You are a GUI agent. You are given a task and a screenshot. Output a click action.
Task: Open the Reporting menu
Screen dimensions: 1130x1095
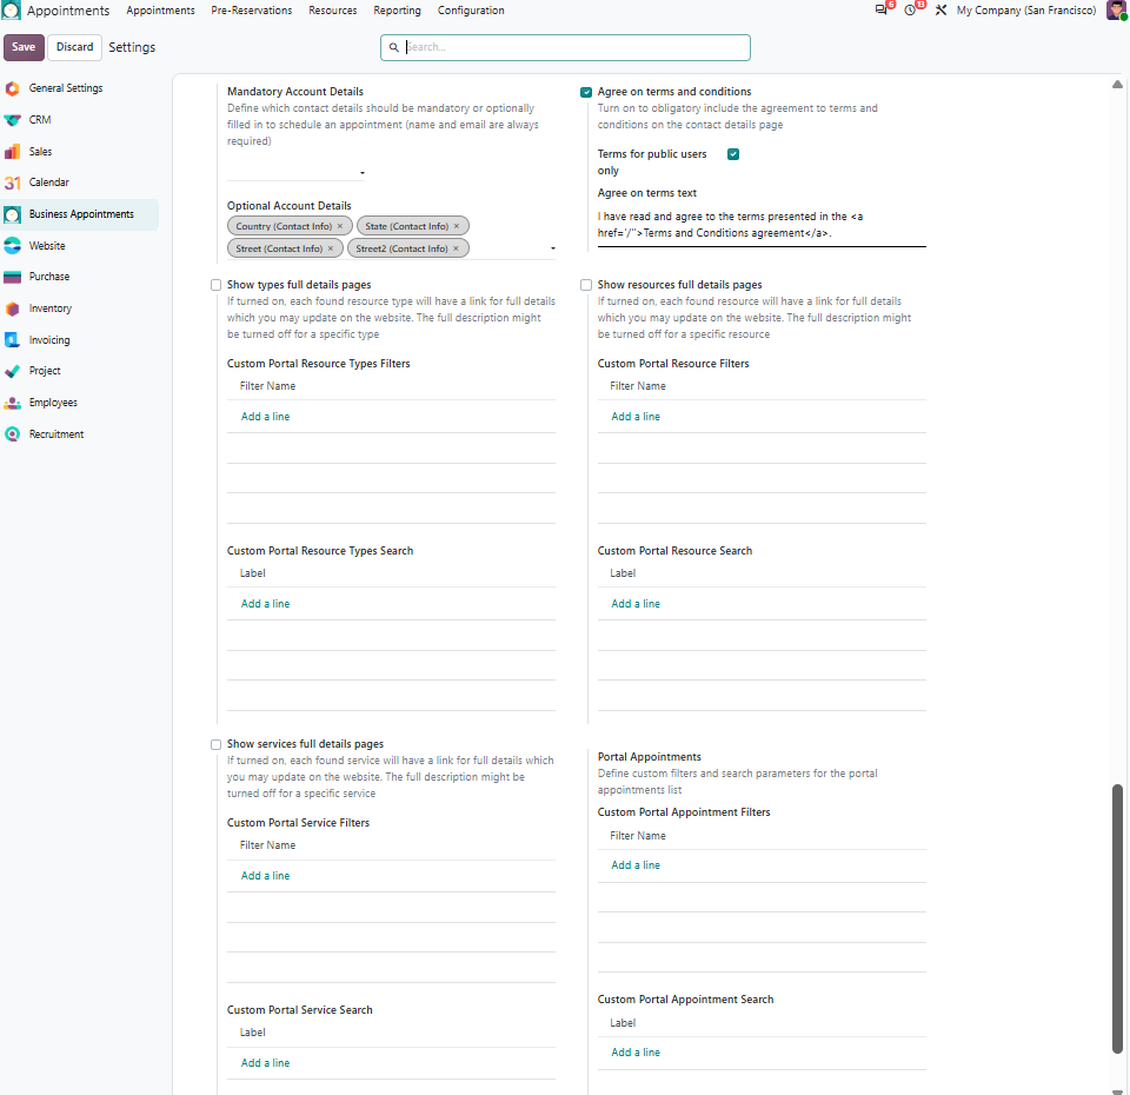(x=397, y=10)
